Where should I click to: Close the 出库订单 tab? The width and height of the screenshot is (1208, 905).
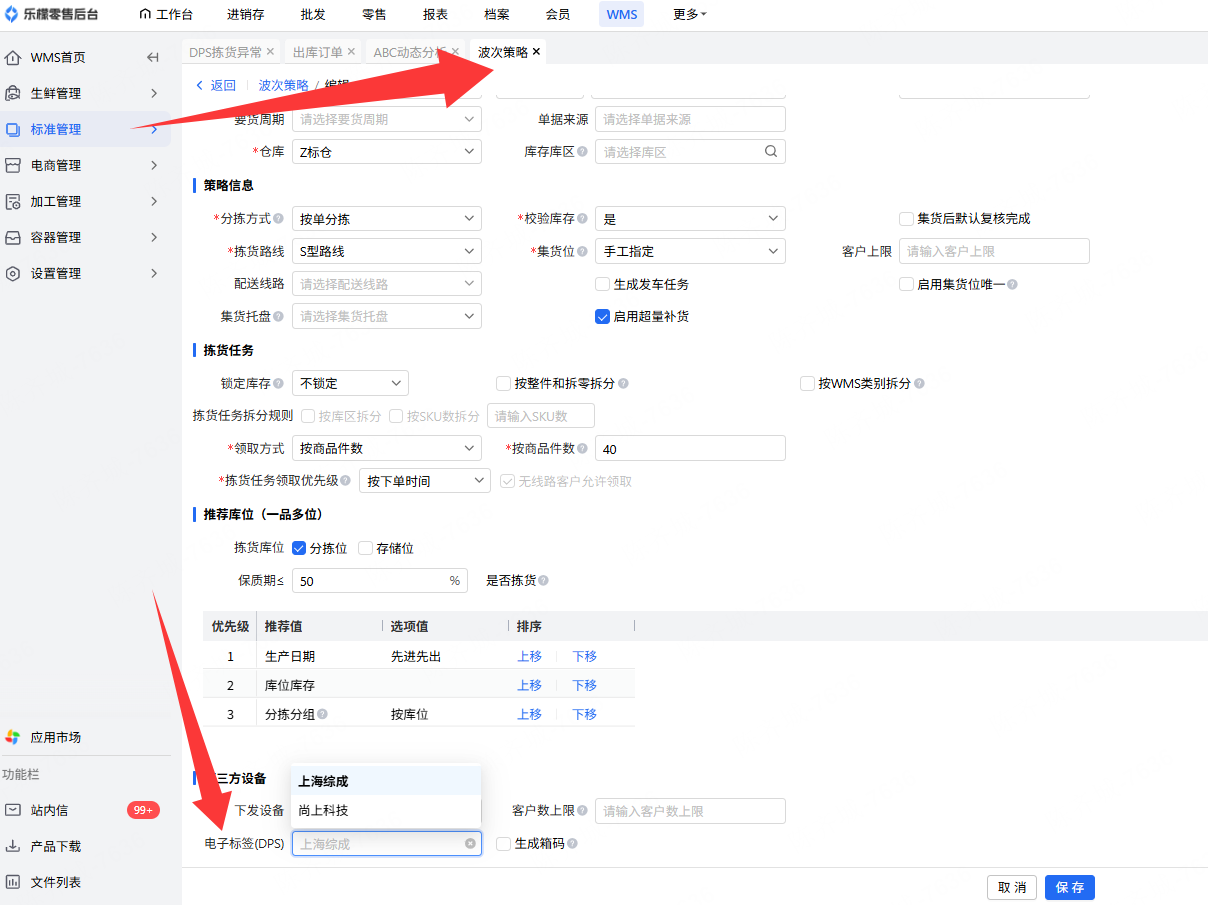(351, 51)
